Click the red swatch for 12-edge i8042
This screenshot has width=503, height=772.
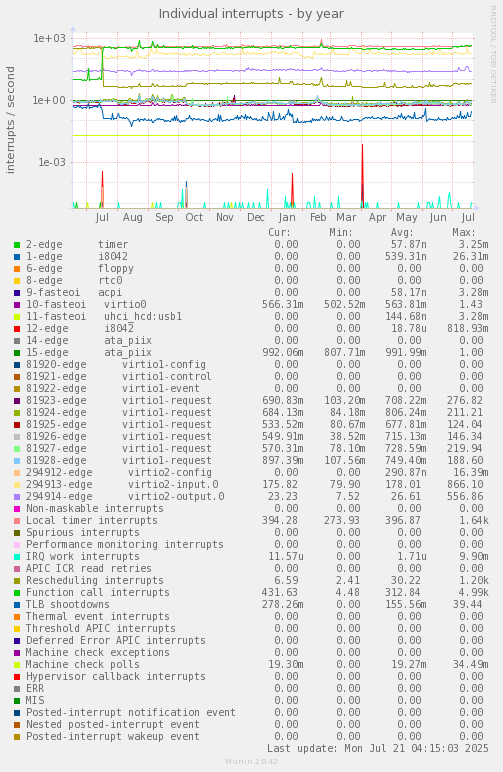pyautogui.click(x=17, y=329)
